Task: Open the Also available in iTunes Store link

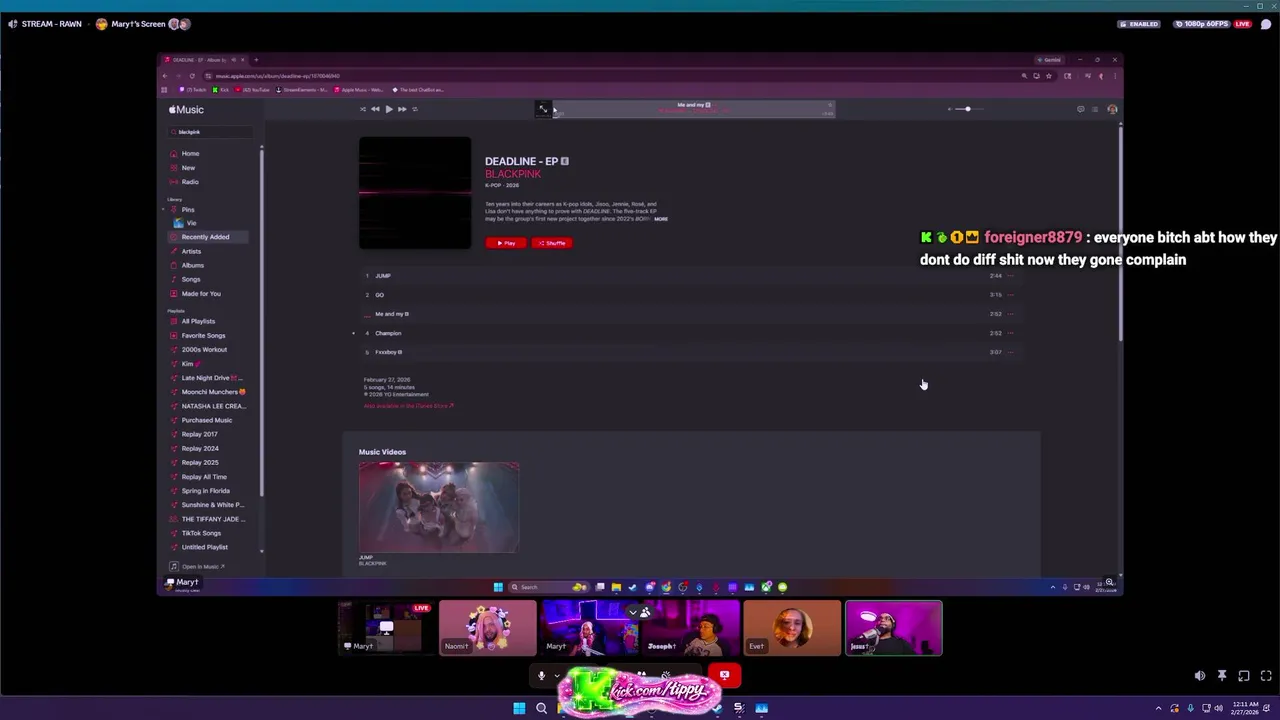Action: click(408, 406)
